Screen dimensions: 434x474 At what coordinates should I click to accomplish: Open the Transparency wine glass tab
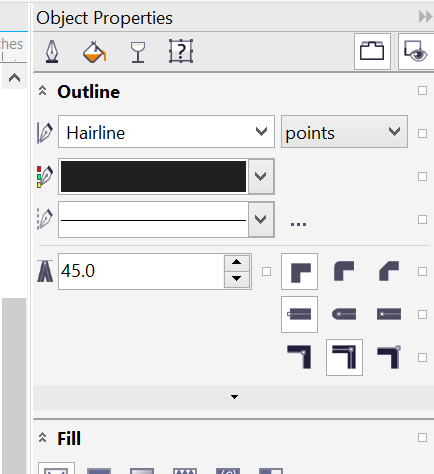pos(138,52)
